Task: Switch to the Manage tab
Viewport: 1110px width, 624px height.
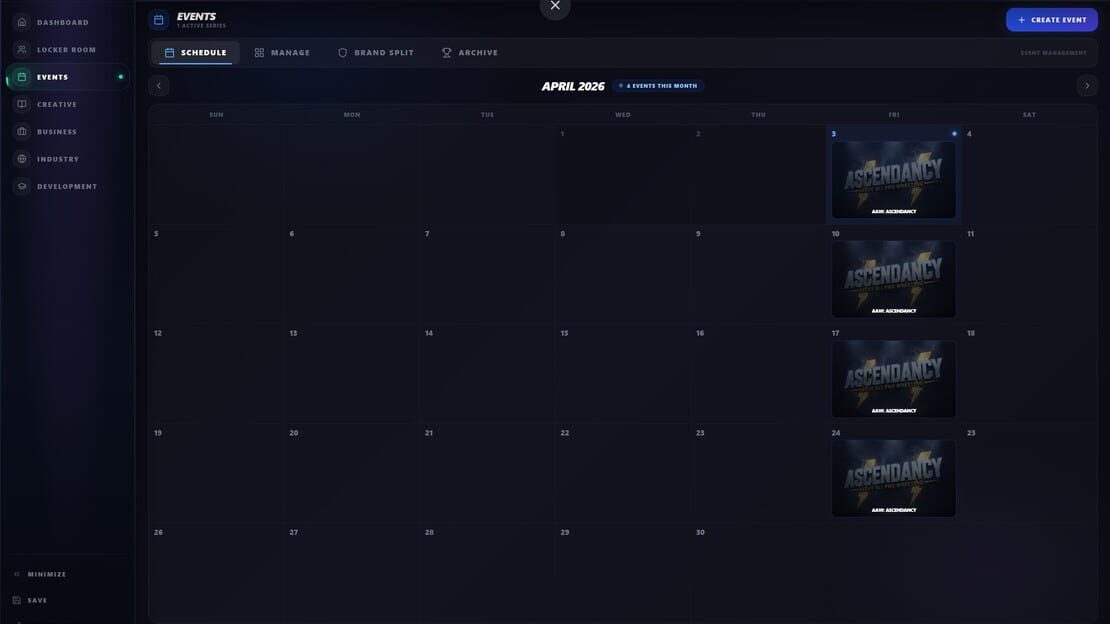Action: click(x=282, y=52)
